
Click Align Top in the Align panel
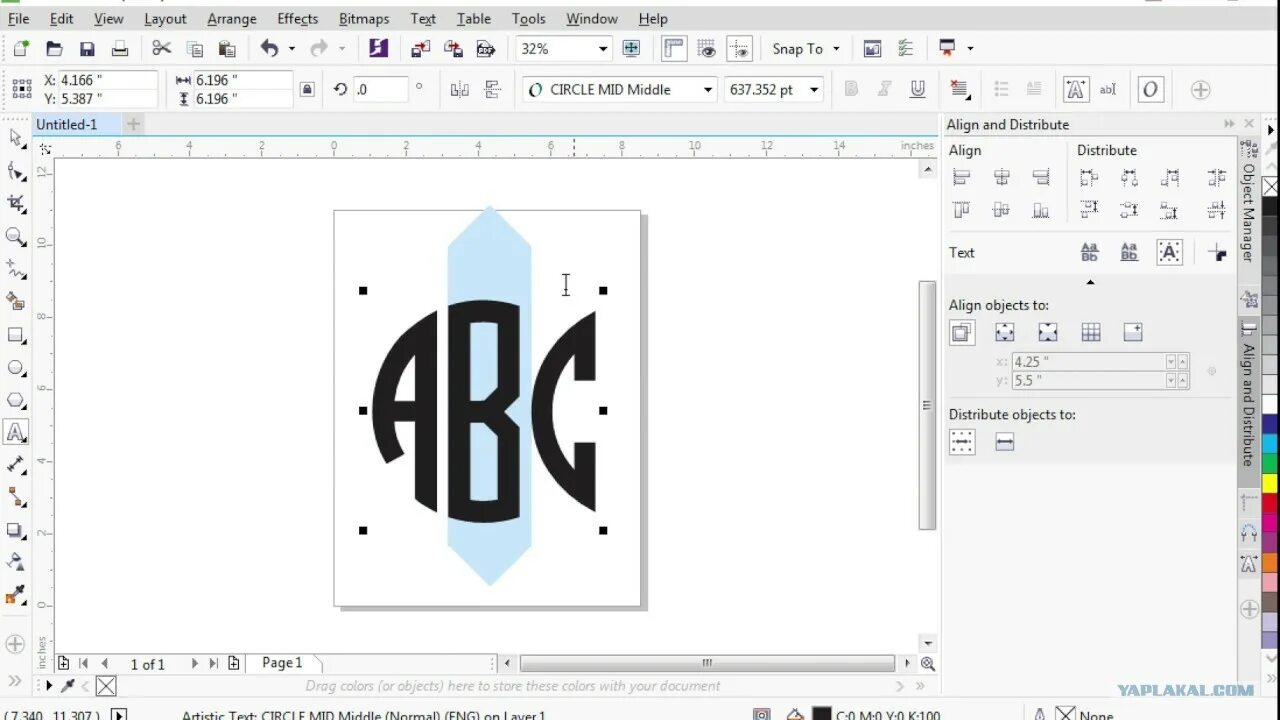point(962,210)
